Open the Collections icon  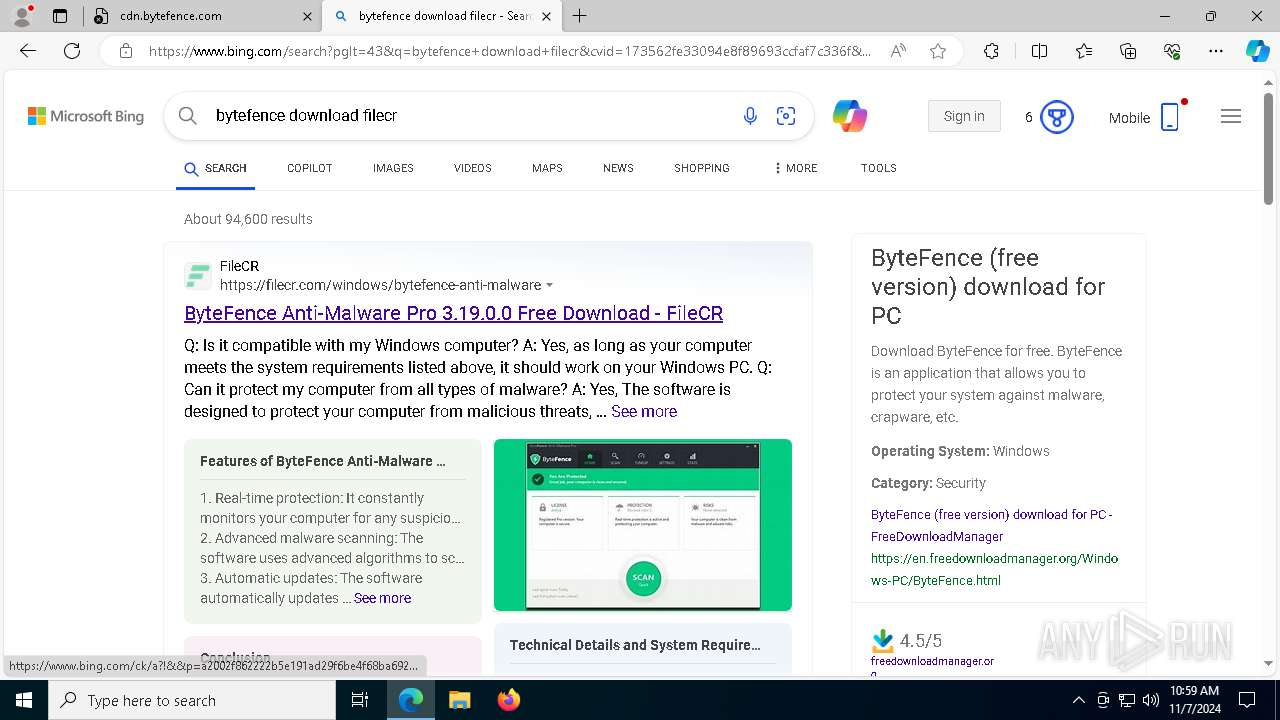click(1128, 51)
